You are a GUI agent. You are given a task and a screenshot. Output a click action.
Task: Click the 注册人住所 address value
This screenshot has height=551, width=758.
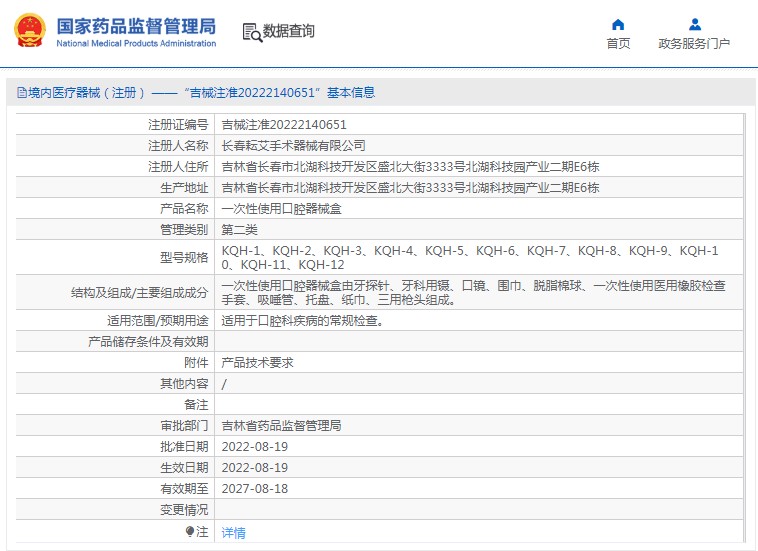[x=410, y=167]
